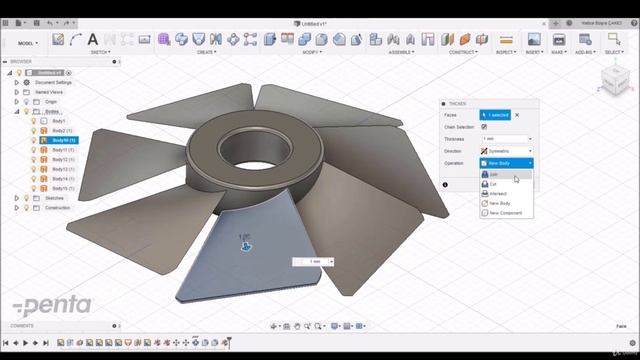Open the Direction Symmetric dropdown
This screenshot has width=640, height=360.
pos(507,151)
